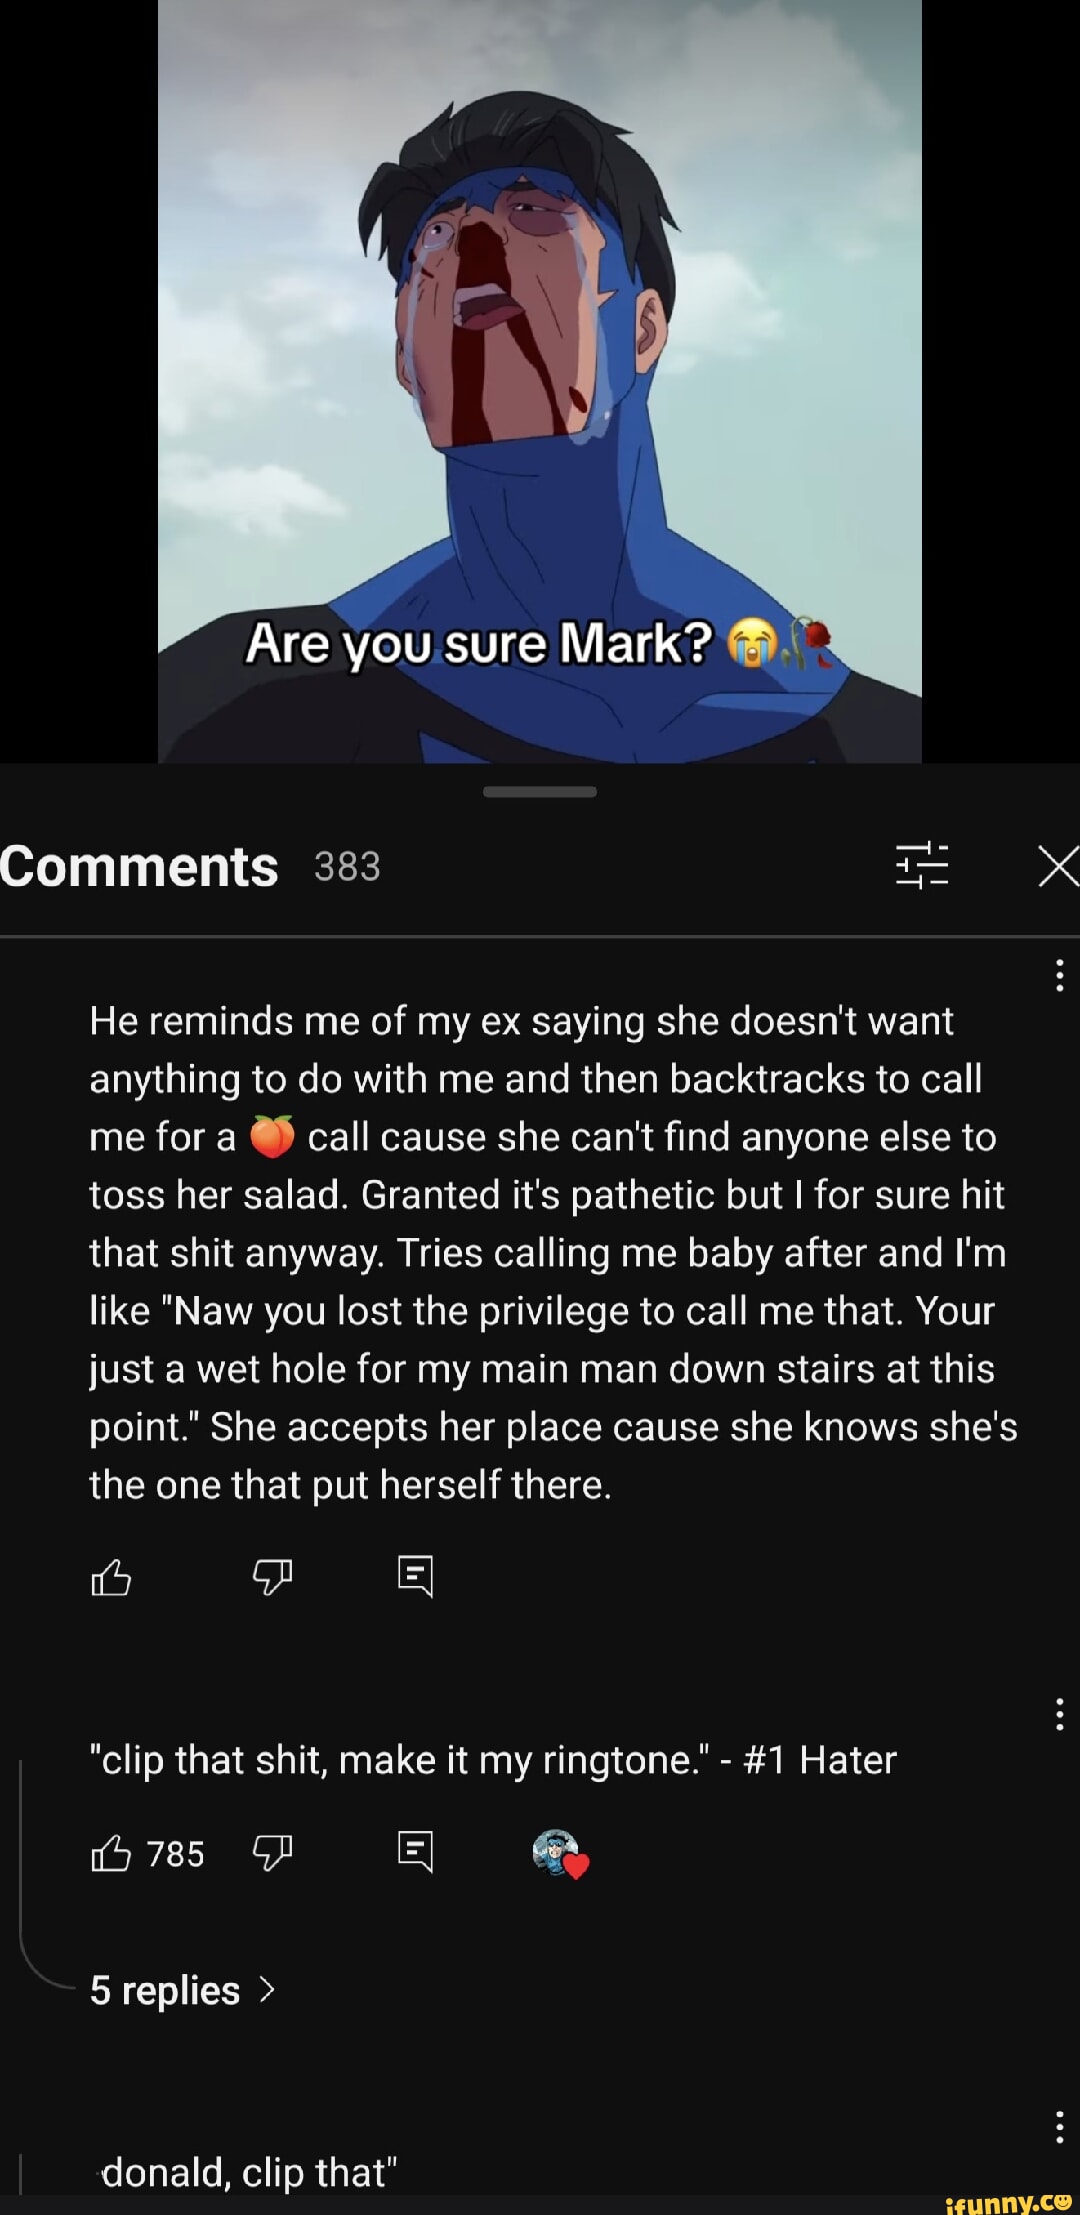
Task: Like the comment about the ex
Action: click(111, 1577)
